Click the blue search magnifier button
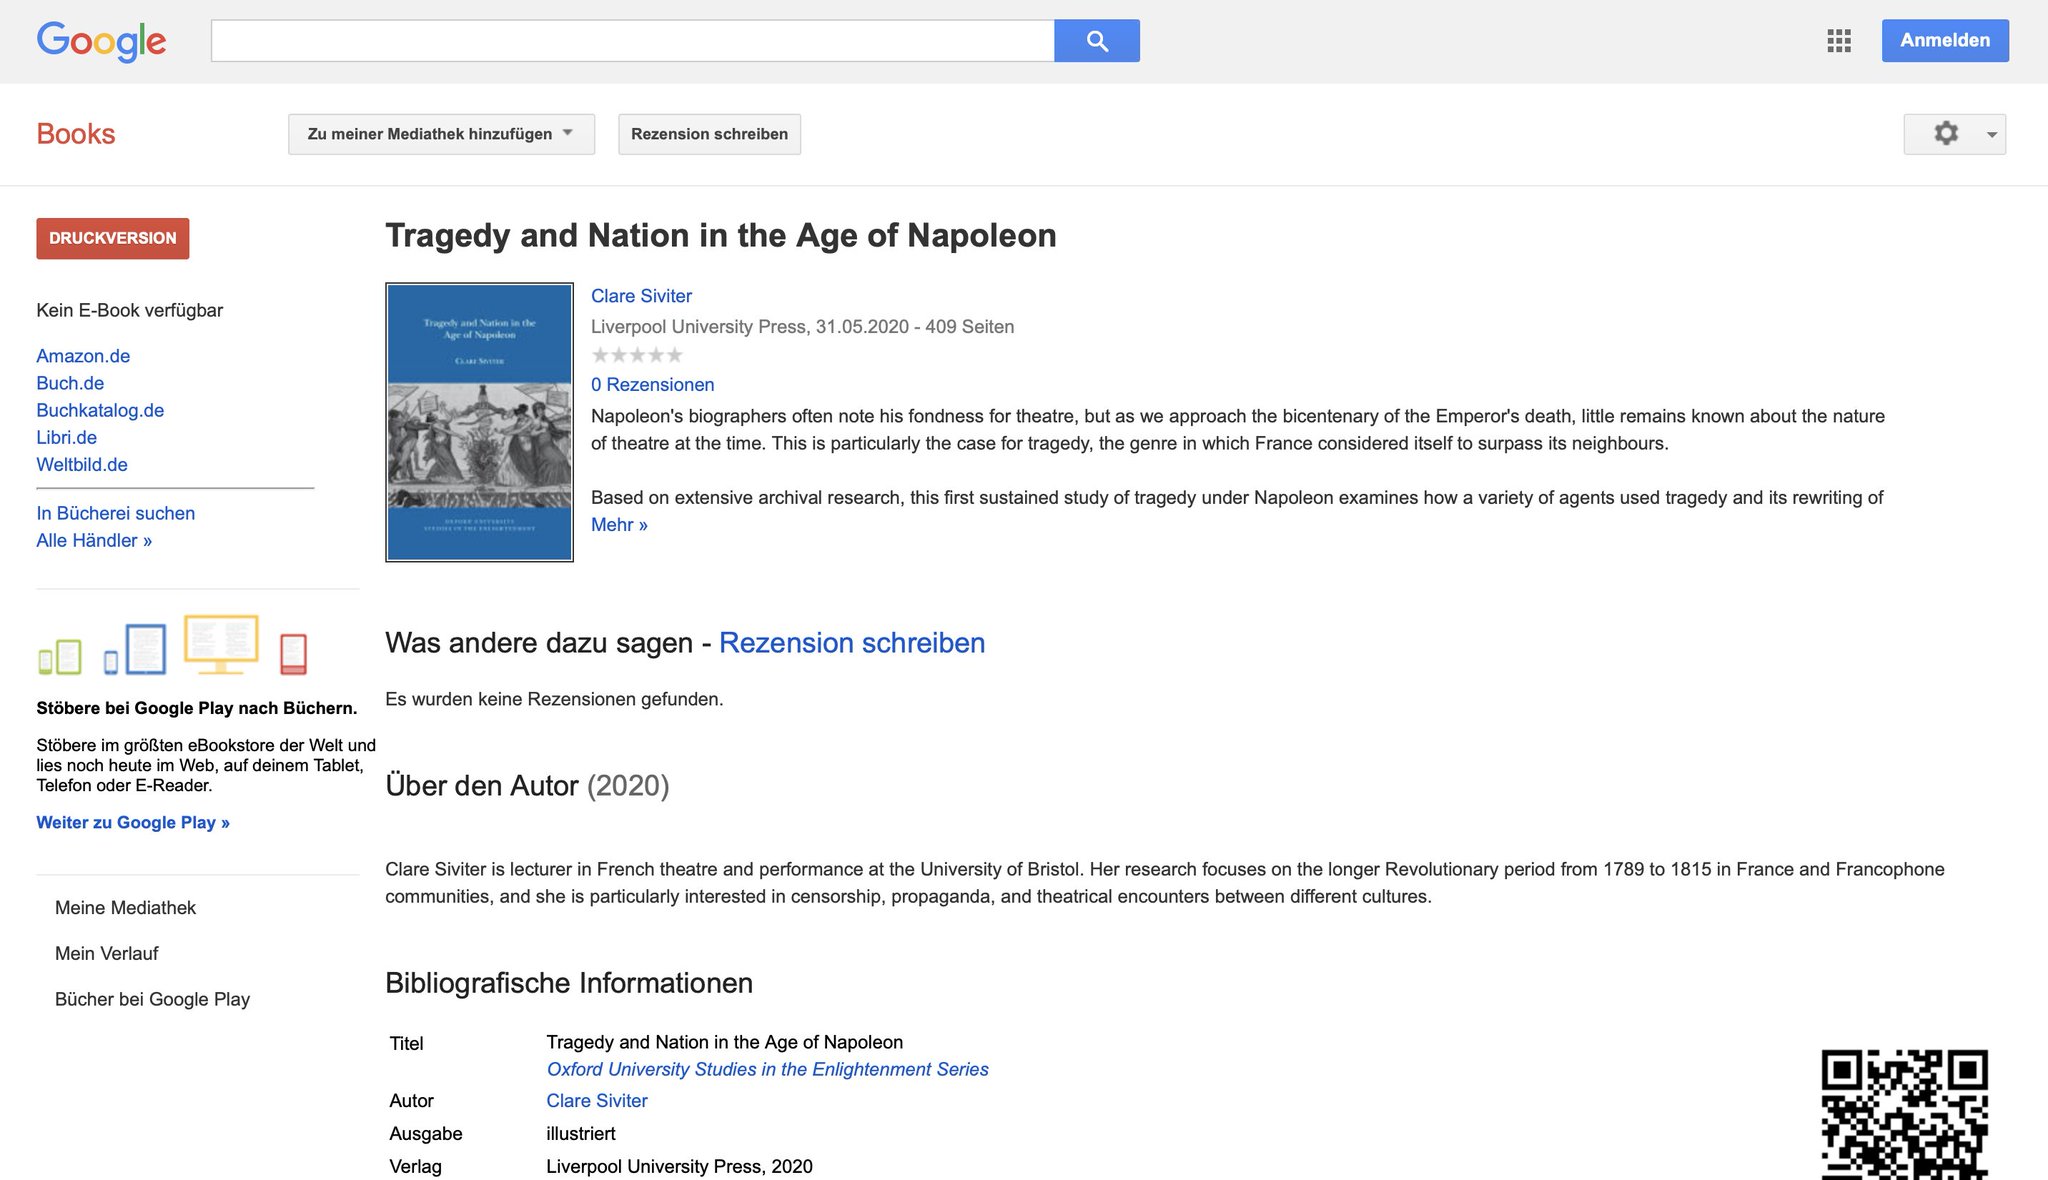Screen dimensions: 2048x1180 point(1096,41)
